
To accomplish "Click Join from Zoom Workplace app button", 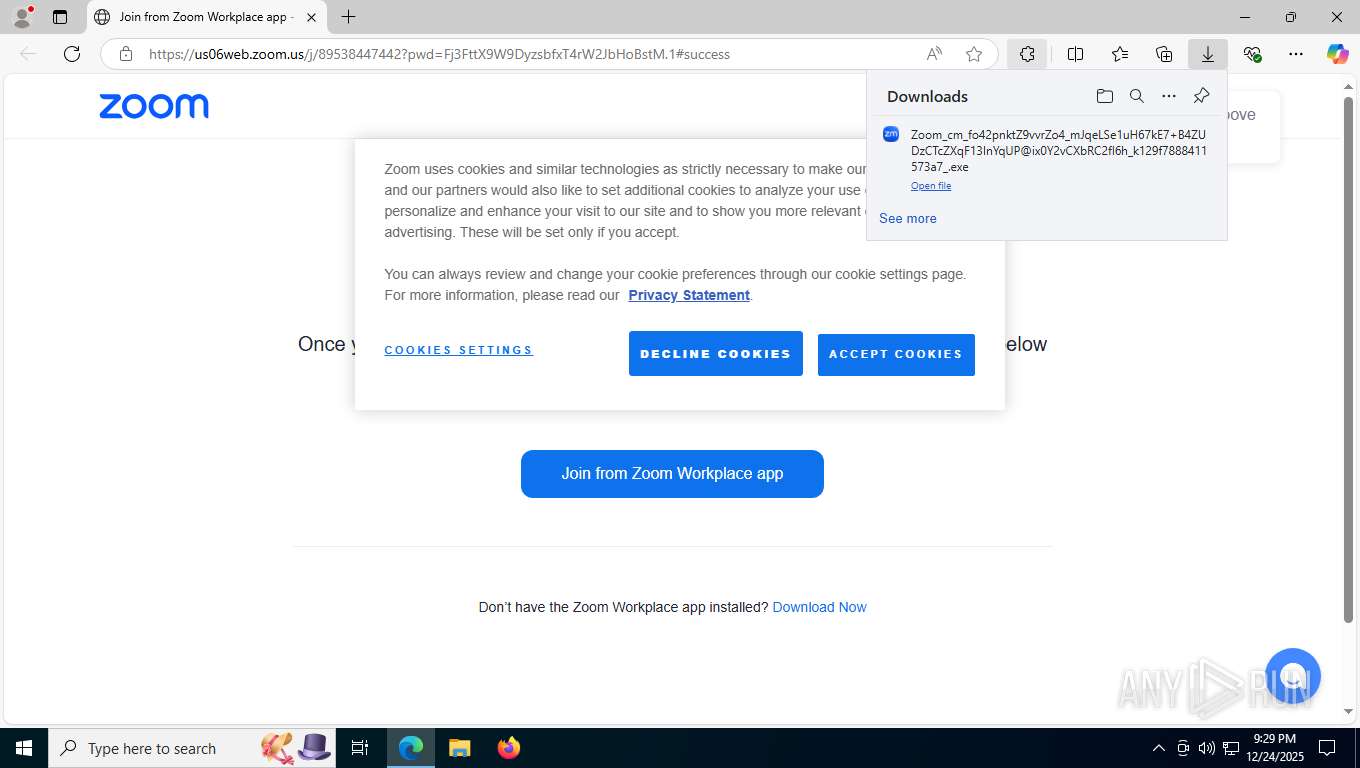I will pyautogui.click(x=672, y=474).
